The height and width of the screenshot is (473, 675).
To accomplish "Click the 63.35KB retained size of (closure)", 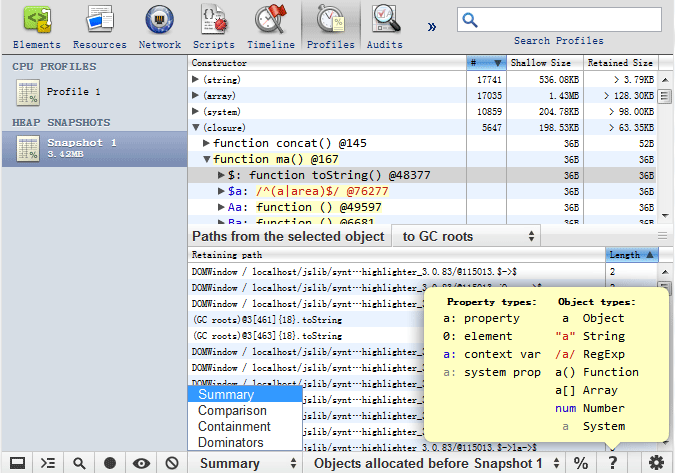I will [621, 127].
